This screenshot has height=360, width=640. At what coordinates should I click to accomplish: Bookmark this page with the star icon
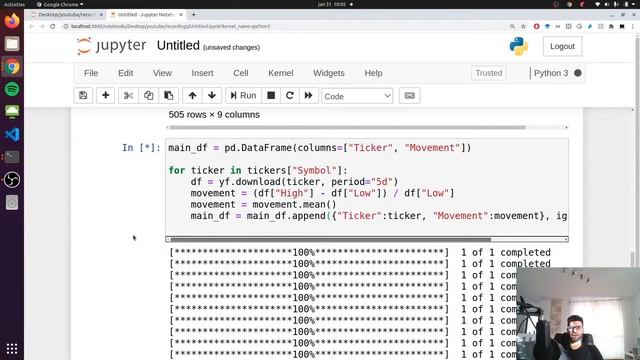523,27
